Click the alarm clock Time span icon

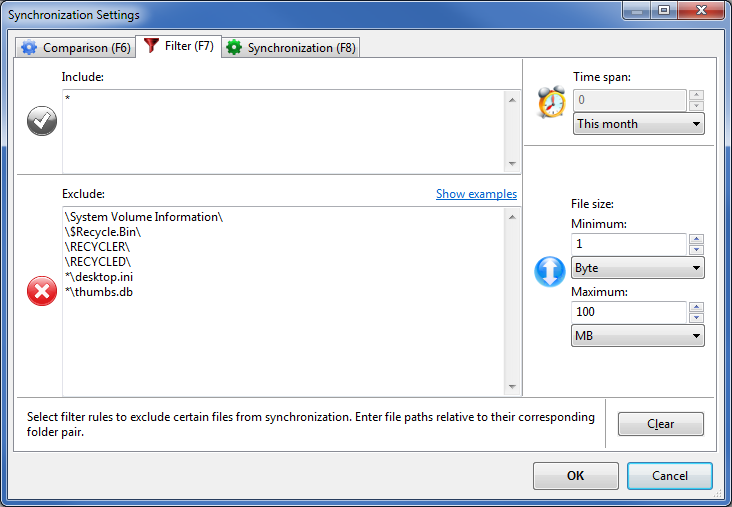(551, 102)
